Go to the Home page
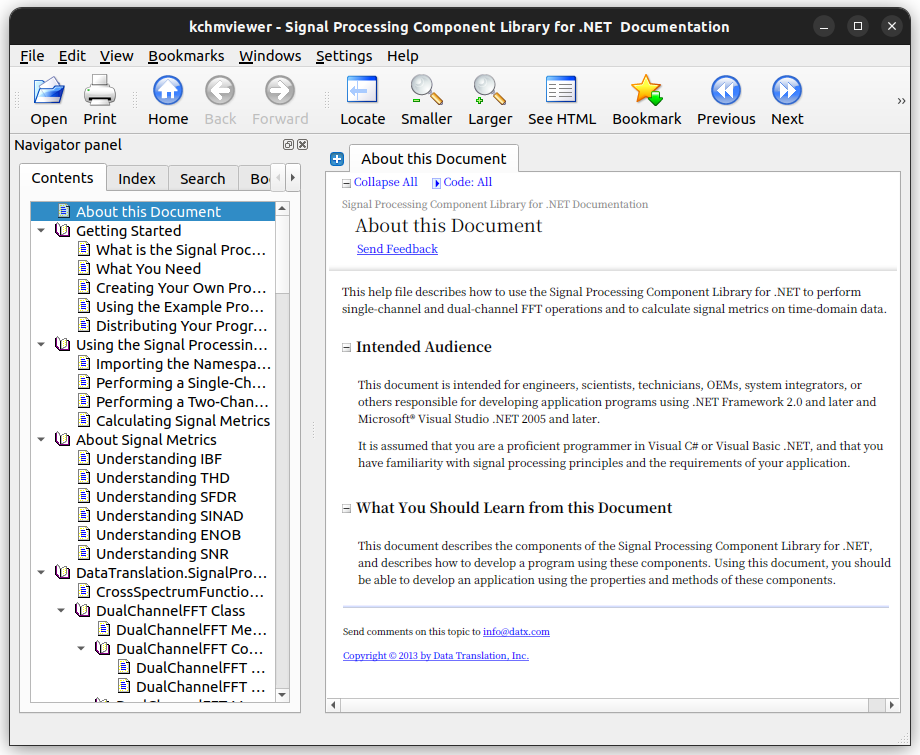 [168, 101]
